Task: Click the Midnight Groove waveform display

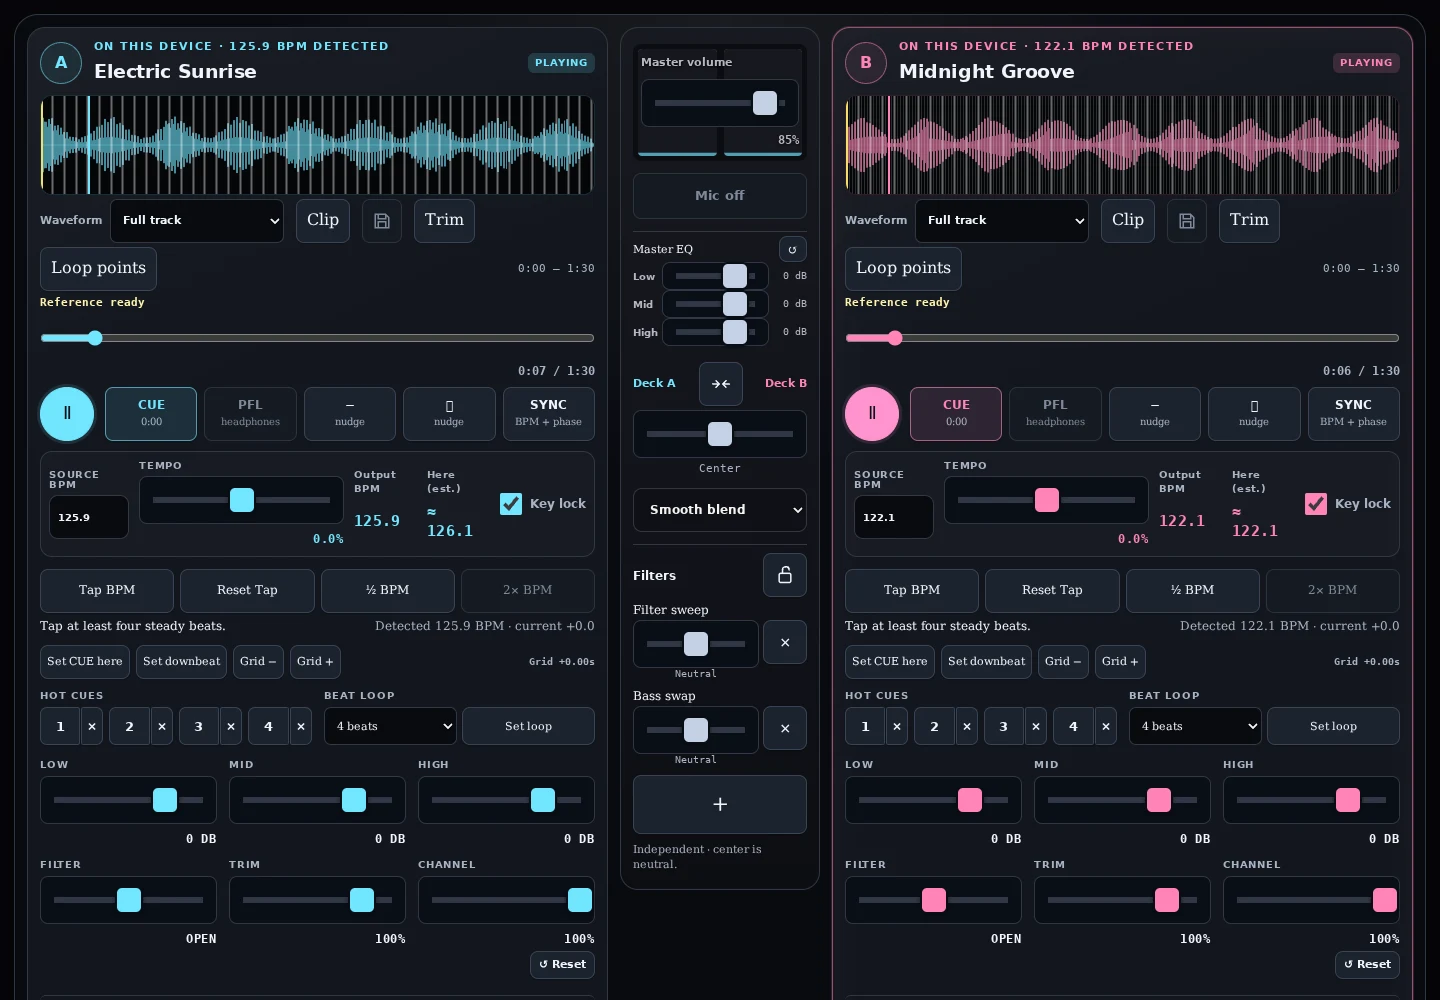Action: (1122, 145)
